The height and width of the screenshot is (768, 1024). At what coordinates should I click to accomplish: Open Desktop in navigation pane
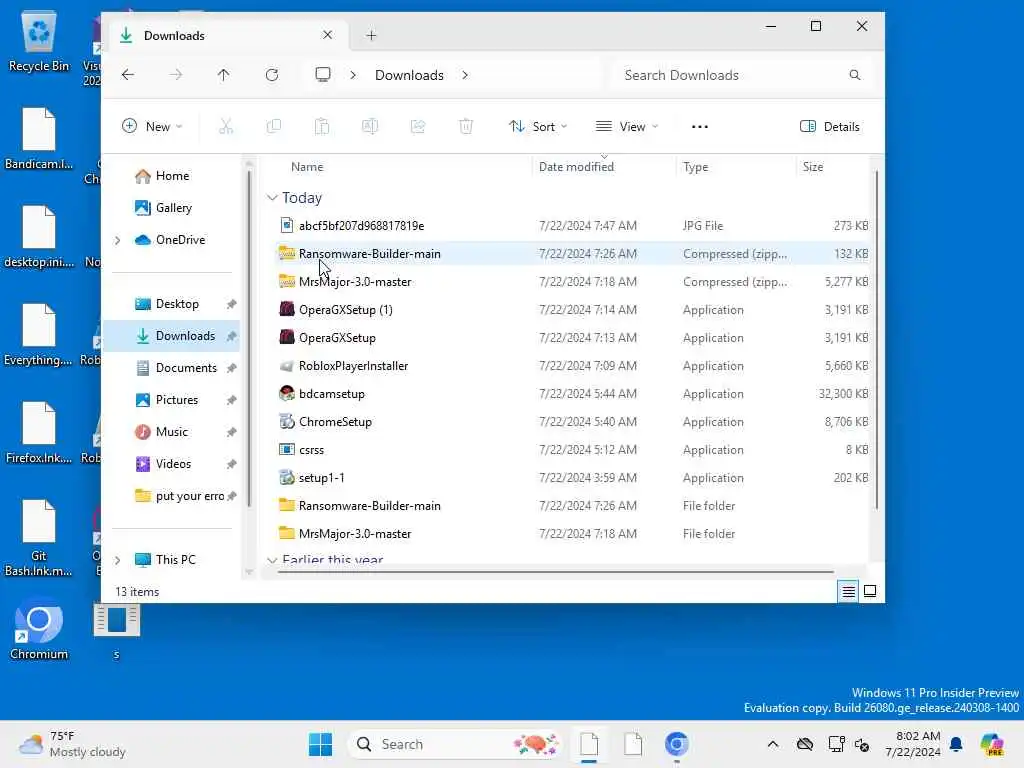tap(177, 304)
